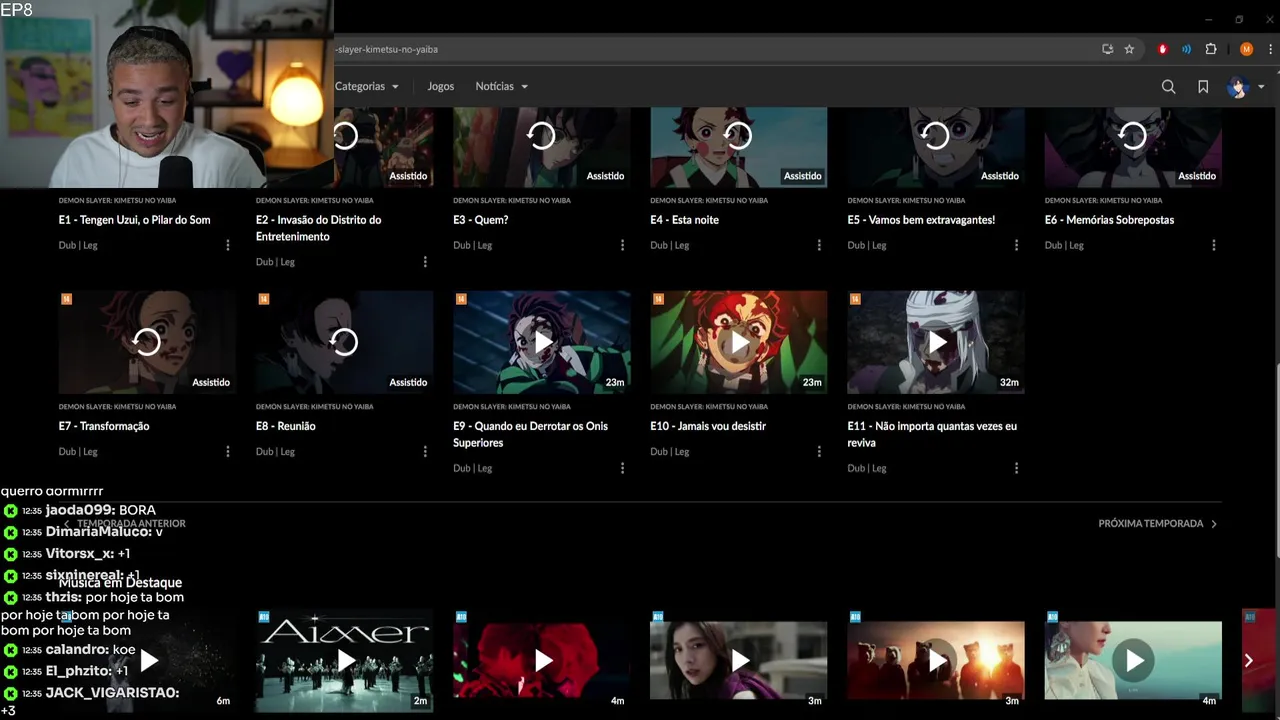Replay episode E4 - Esta noite thumbnail

738,147
